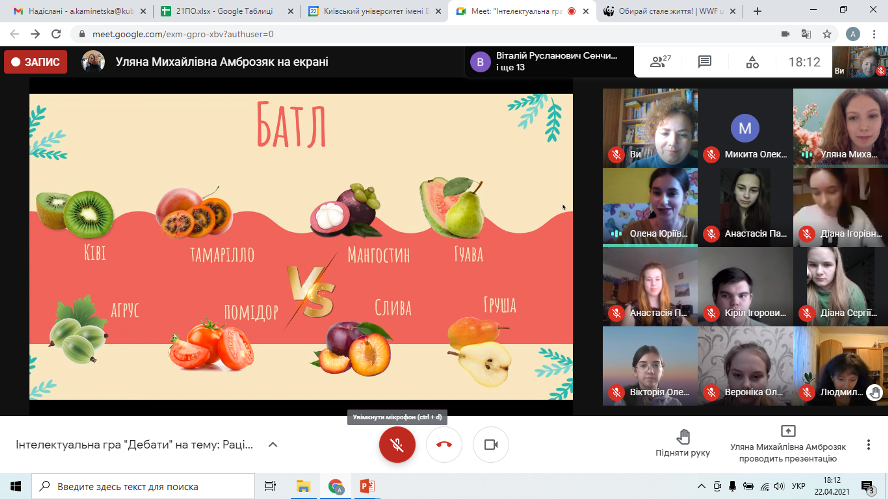Select Людмил... participant video tile
Viewport: 888px width, 499px height.
(840, 365)
